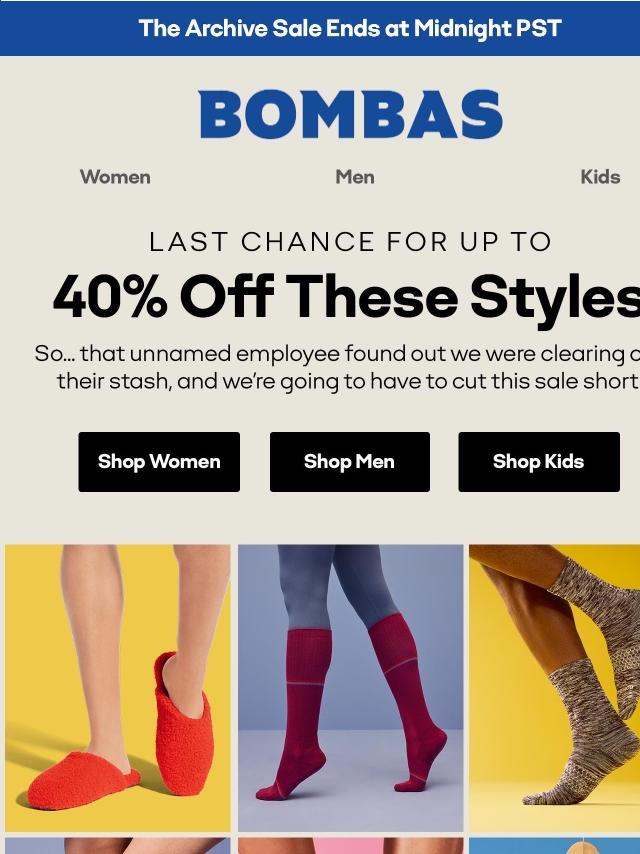Open the partially visible bottom-right blue tile
The image size is (640, 854).
point(554,846)
